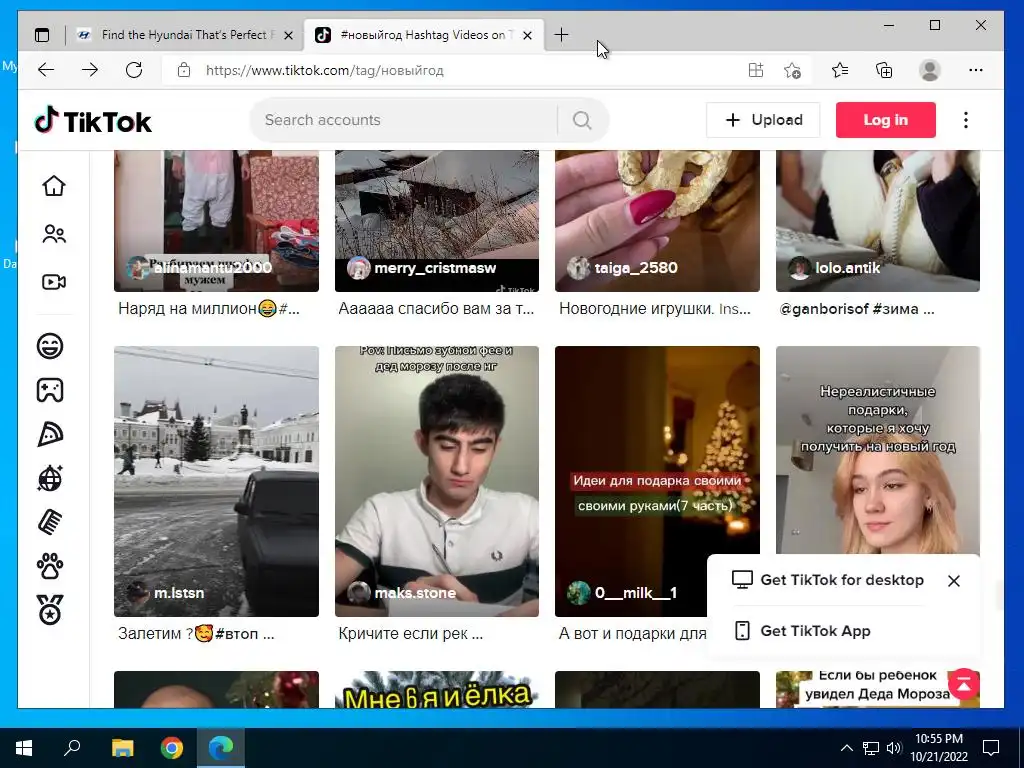
Task: Open the taiga_2580 video thumbnail
Action: (x=657, y=221)
